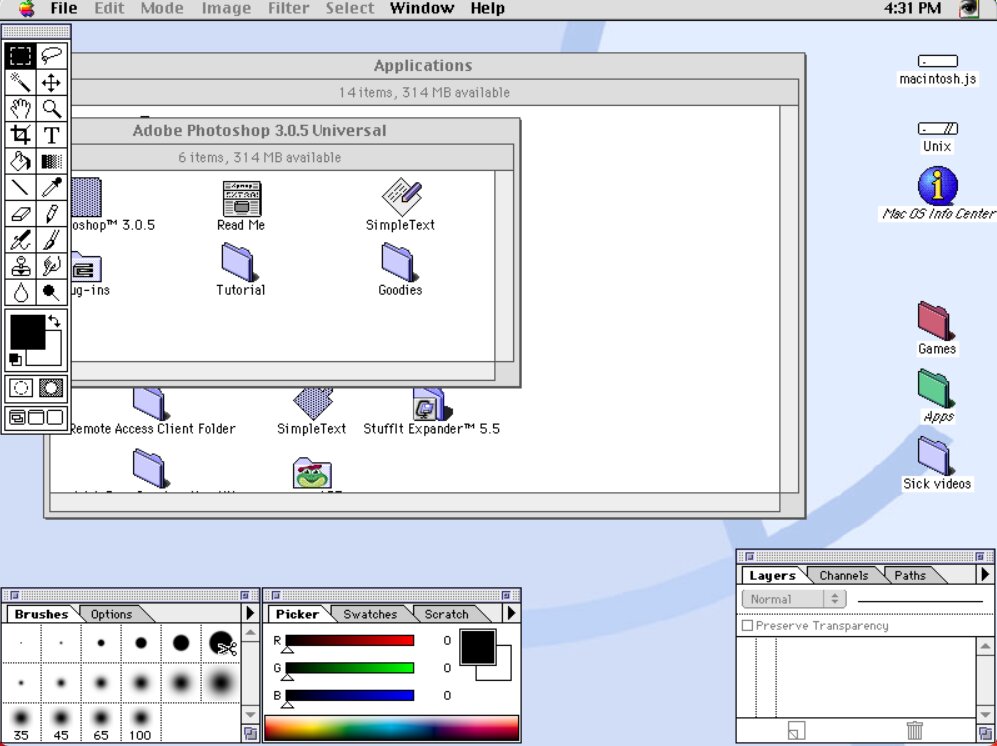Select the Eraser tool
The image size is (997, 746).
coord(20,214)
